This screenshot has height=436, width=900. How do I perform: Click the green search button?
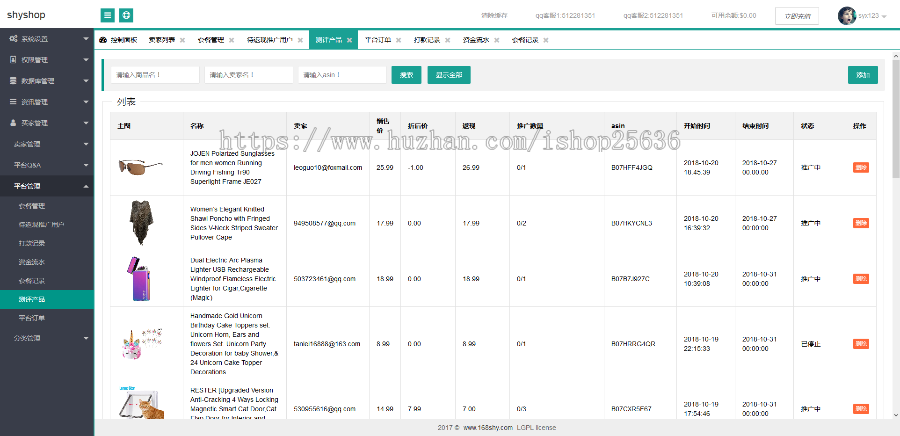[406, 75]
